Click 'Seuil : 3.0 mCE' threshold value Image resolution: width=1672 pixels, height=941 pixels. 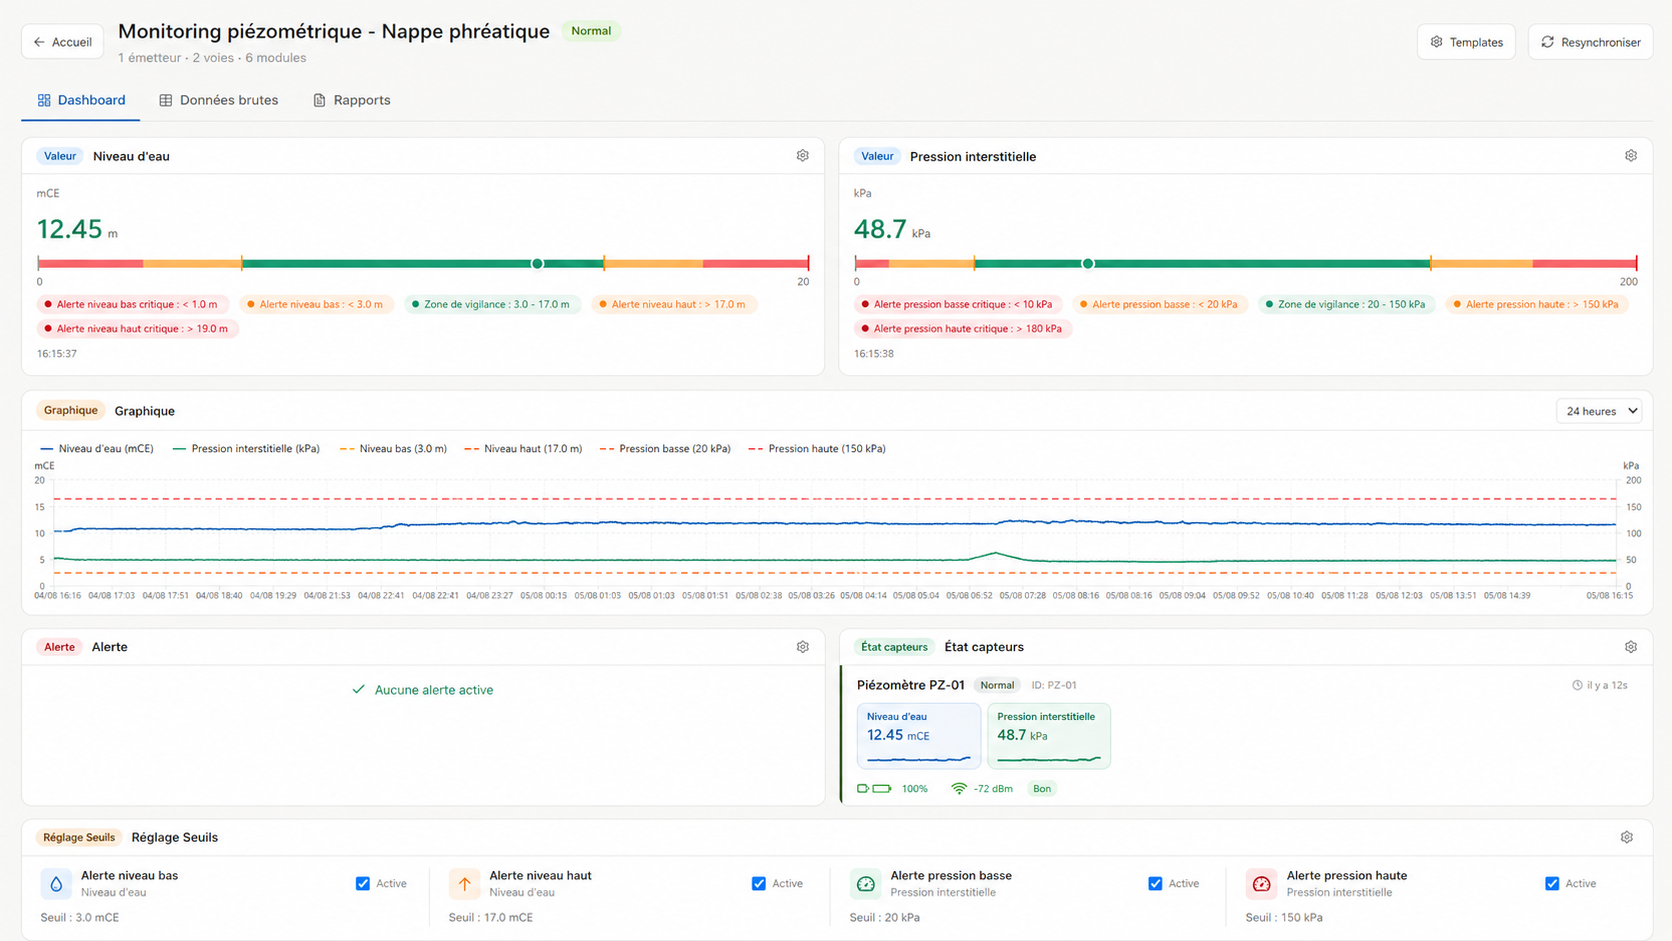point(80,917)
